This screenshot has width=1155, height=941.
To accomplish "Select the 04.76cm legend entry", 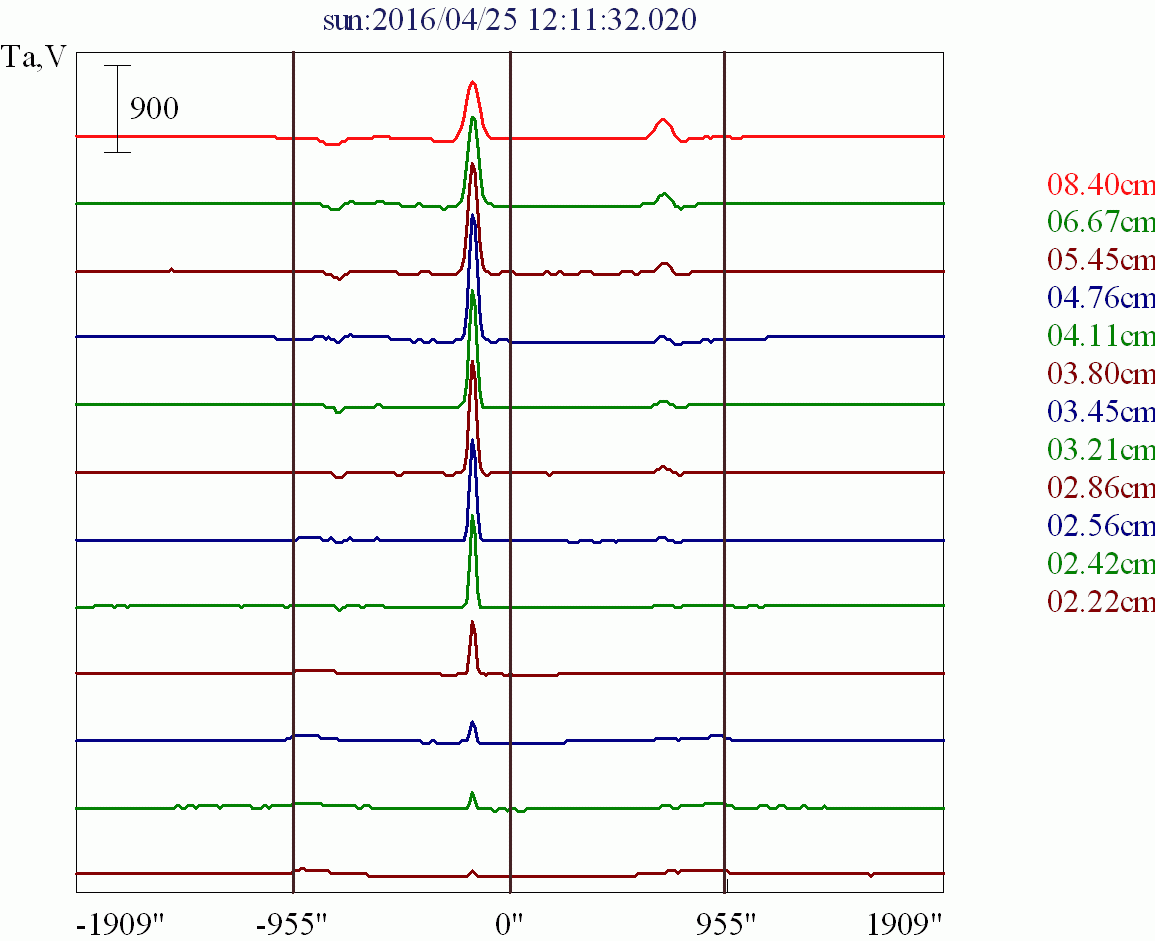I will tap(1100, 298).
